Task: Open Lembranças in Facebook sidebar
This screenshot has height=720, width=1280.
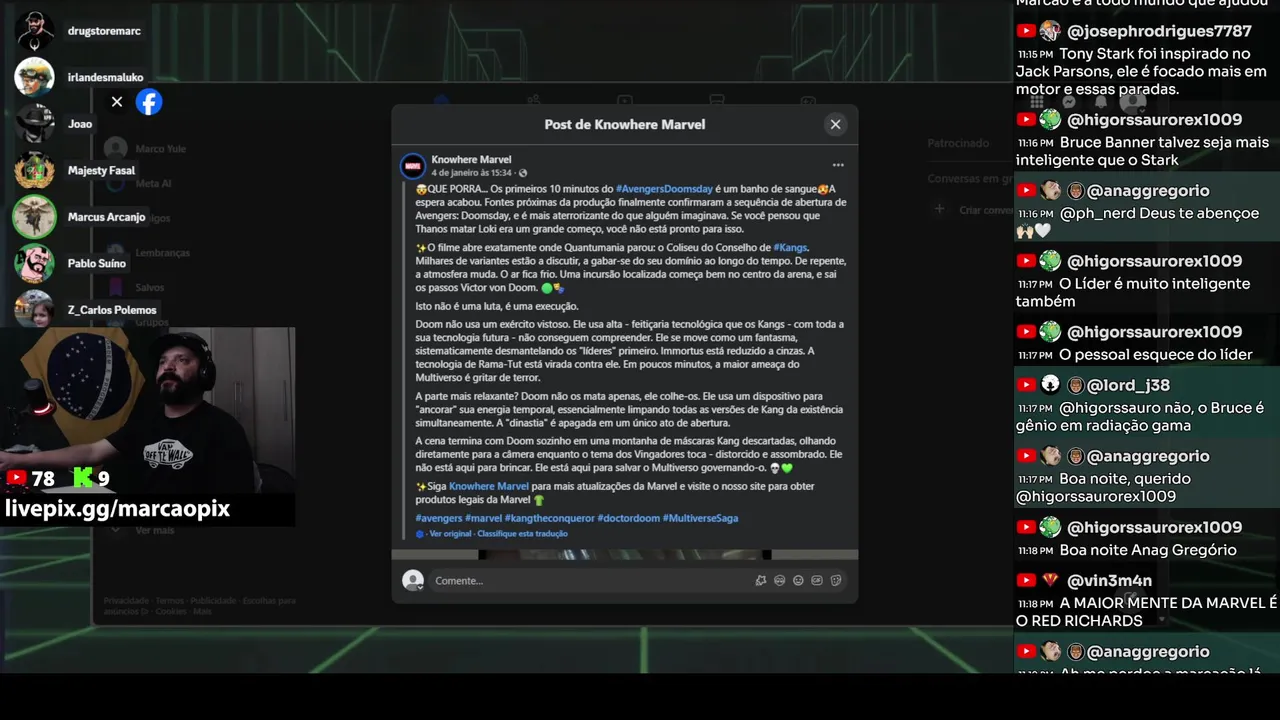Action: point(163,253)
